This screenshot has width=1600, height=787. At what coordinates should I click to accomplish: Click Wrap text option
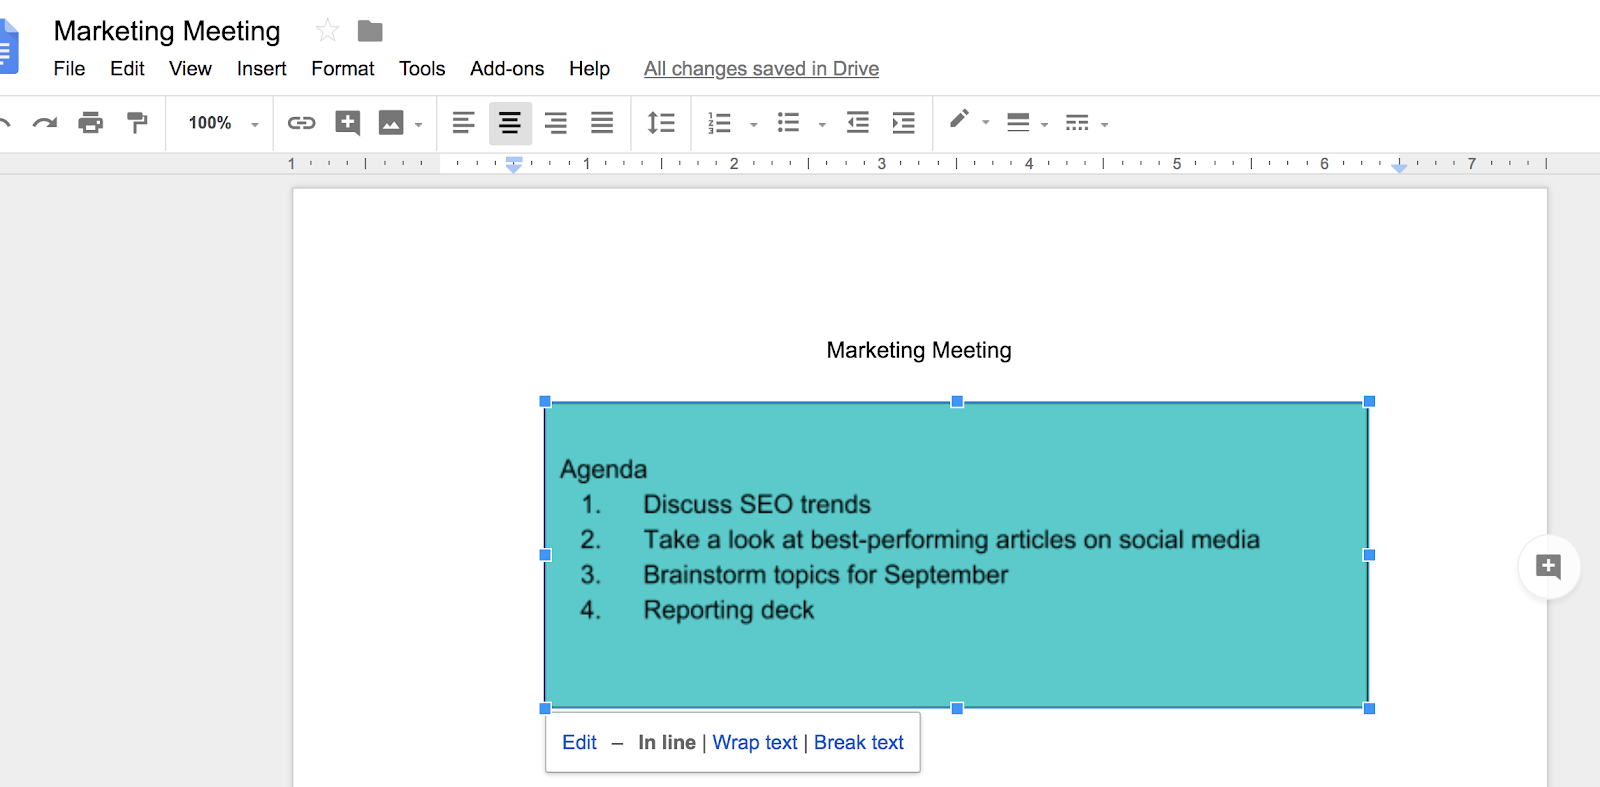(754, 742)
